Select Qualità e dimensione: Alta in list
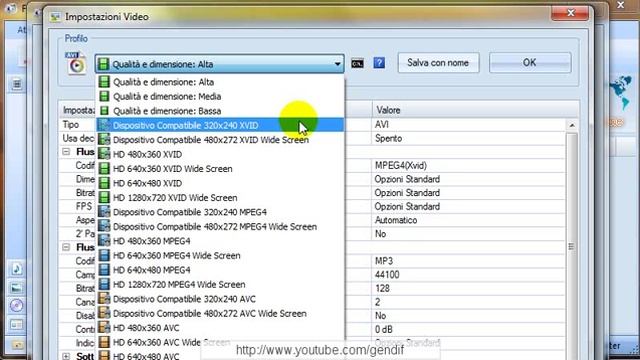The height and width of the screenshot is (360, 640). [x=220, y=82]
